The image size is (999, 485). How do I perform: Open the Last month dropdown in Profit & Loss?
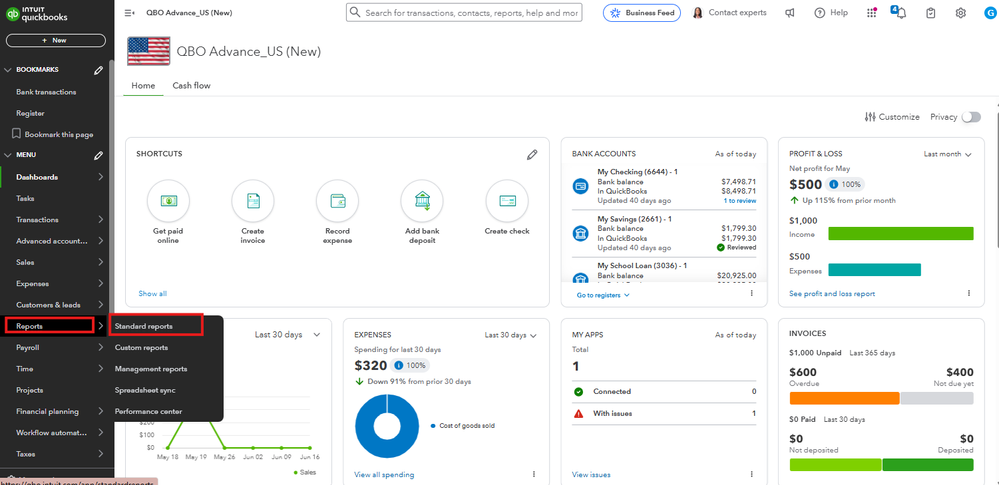point(947,154)
